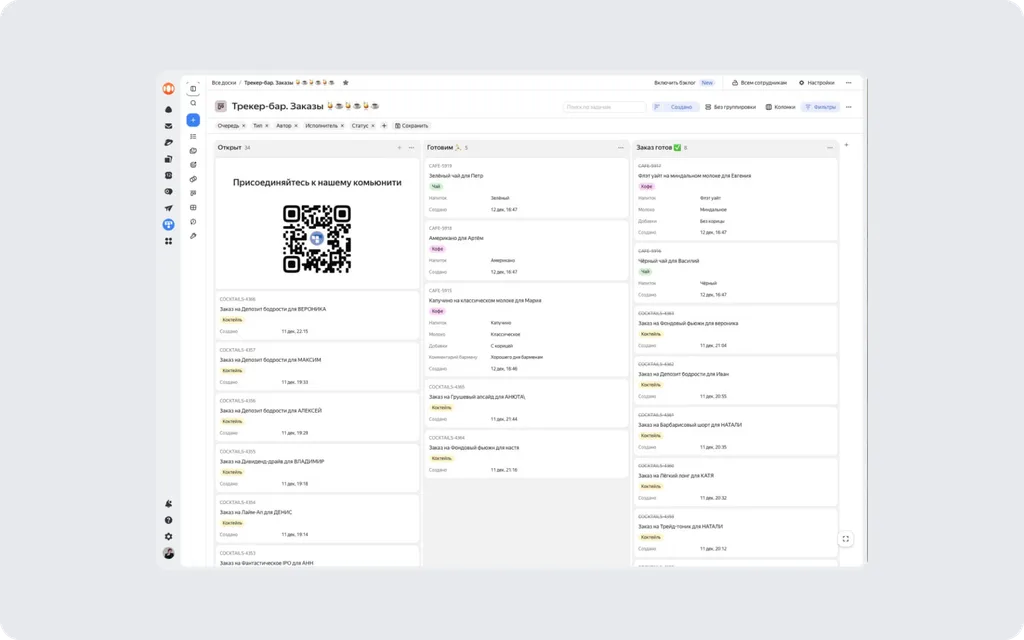This screenshot has height=640, width=1024.
Task: Click the blue plus create-task button
Action: (193, 120)
